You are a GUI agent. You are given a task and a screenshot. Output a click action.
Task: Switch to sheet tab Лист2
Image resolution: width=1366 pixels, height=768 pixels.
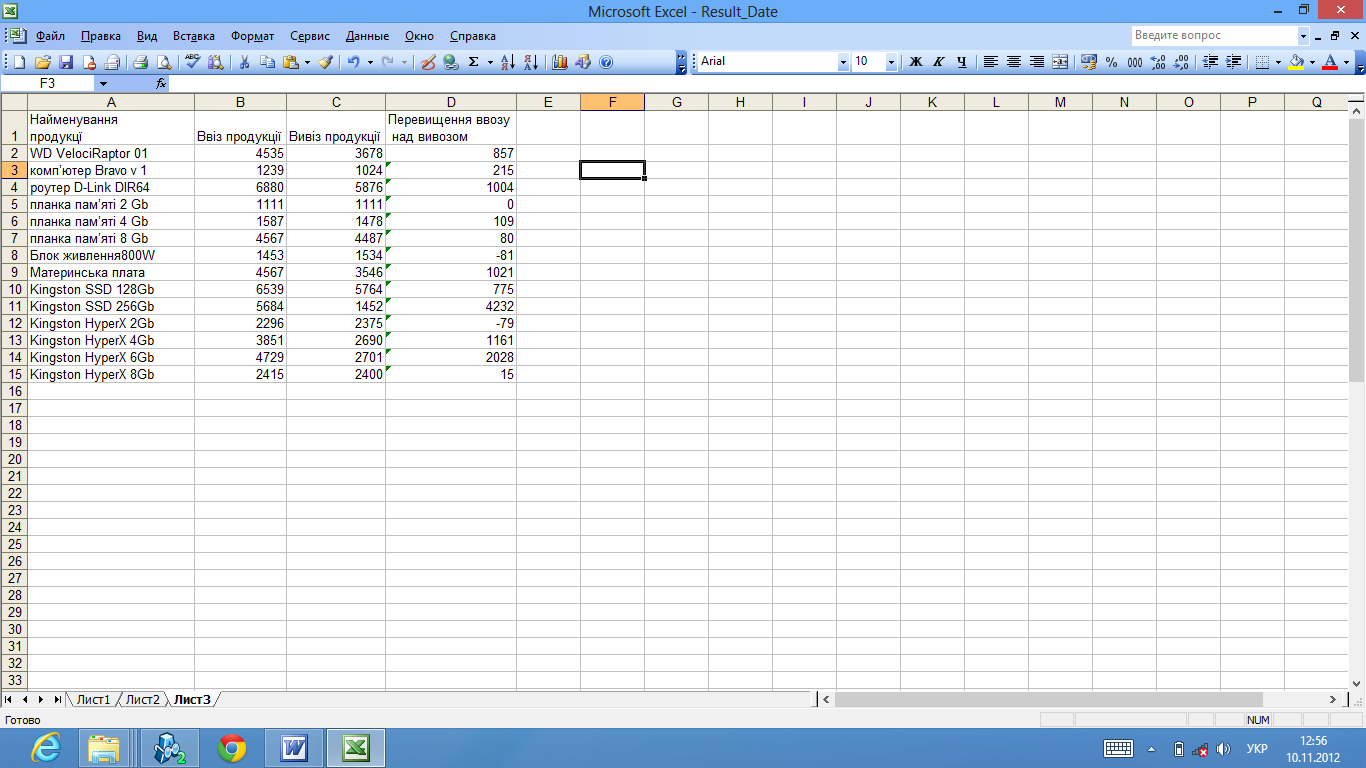143,700
